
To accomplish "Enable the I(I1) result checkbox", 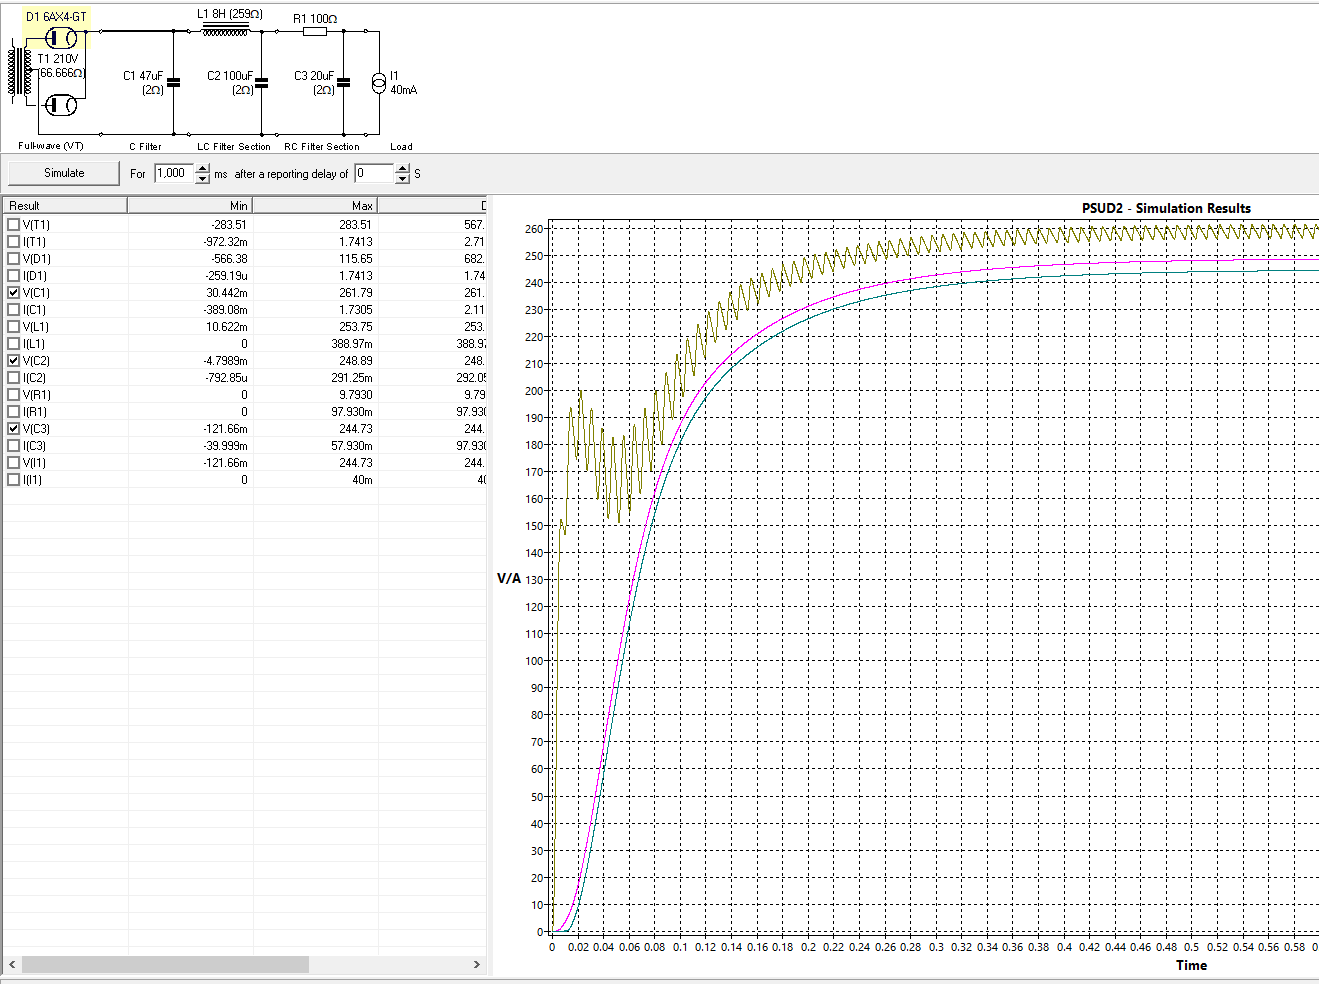I will click(14, 480).
